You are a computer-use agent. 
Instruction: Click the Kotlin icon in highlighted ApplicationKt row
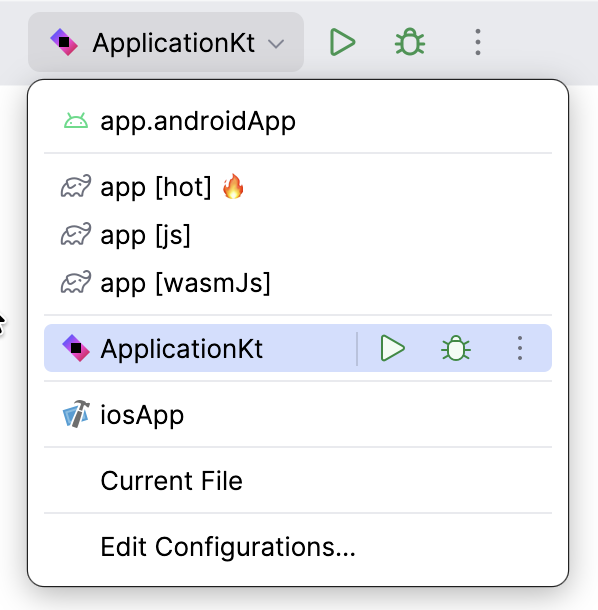tap(76, 348)
